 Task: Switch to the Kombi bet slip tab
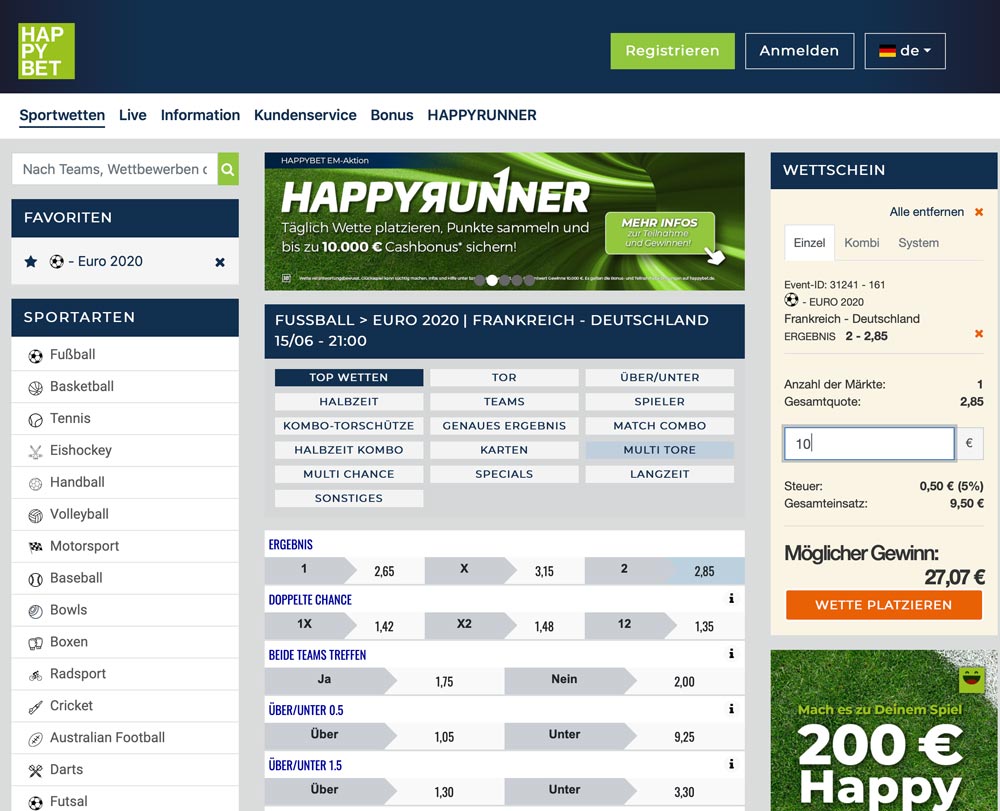(862, 243)
